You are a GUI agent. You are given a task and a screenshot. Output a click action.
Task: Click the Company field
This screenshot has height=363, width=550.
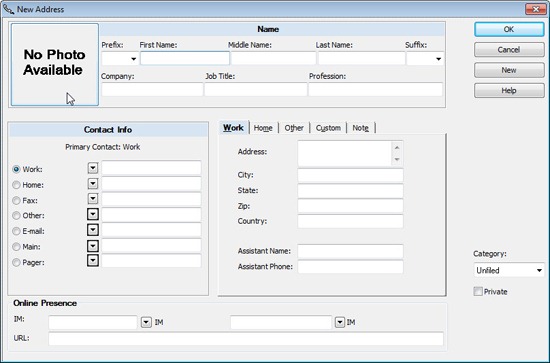click(x=152, y=89)
